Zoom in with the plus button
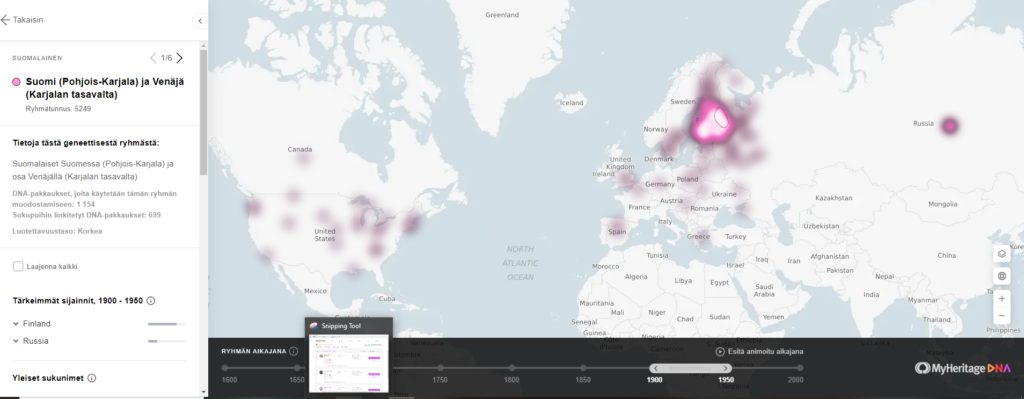Screen dimensions: 1024x399 pos(1002,298)
